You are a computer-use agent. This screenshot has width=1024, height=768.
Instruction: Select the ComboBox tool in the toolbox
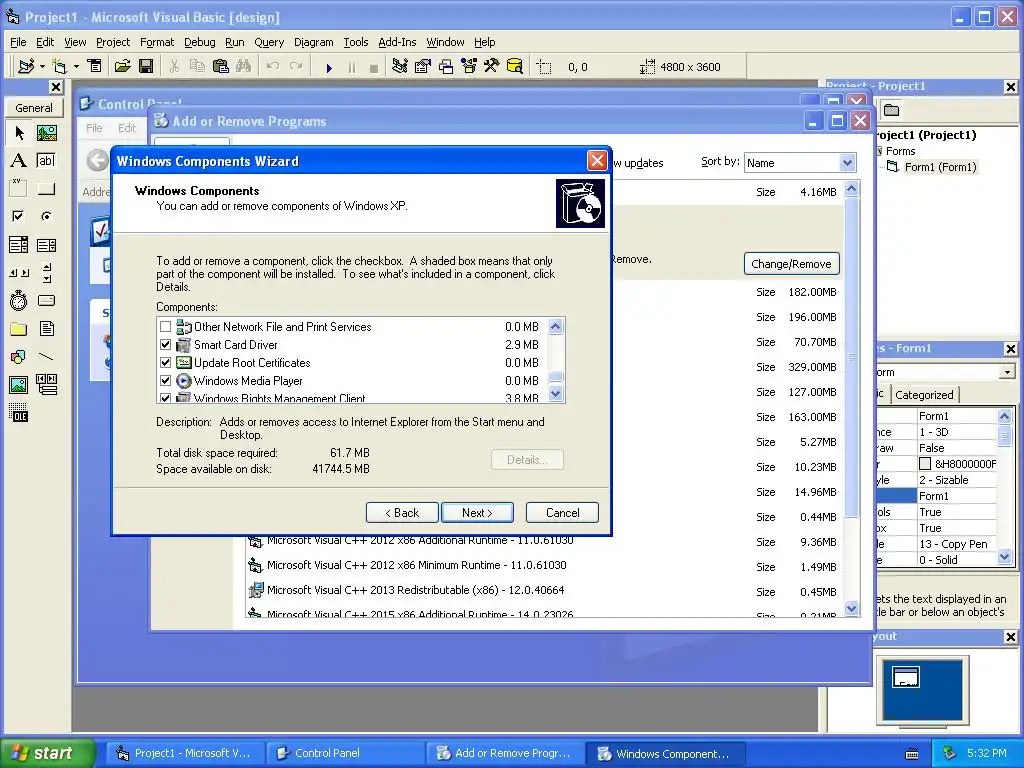tap(19, 245)
